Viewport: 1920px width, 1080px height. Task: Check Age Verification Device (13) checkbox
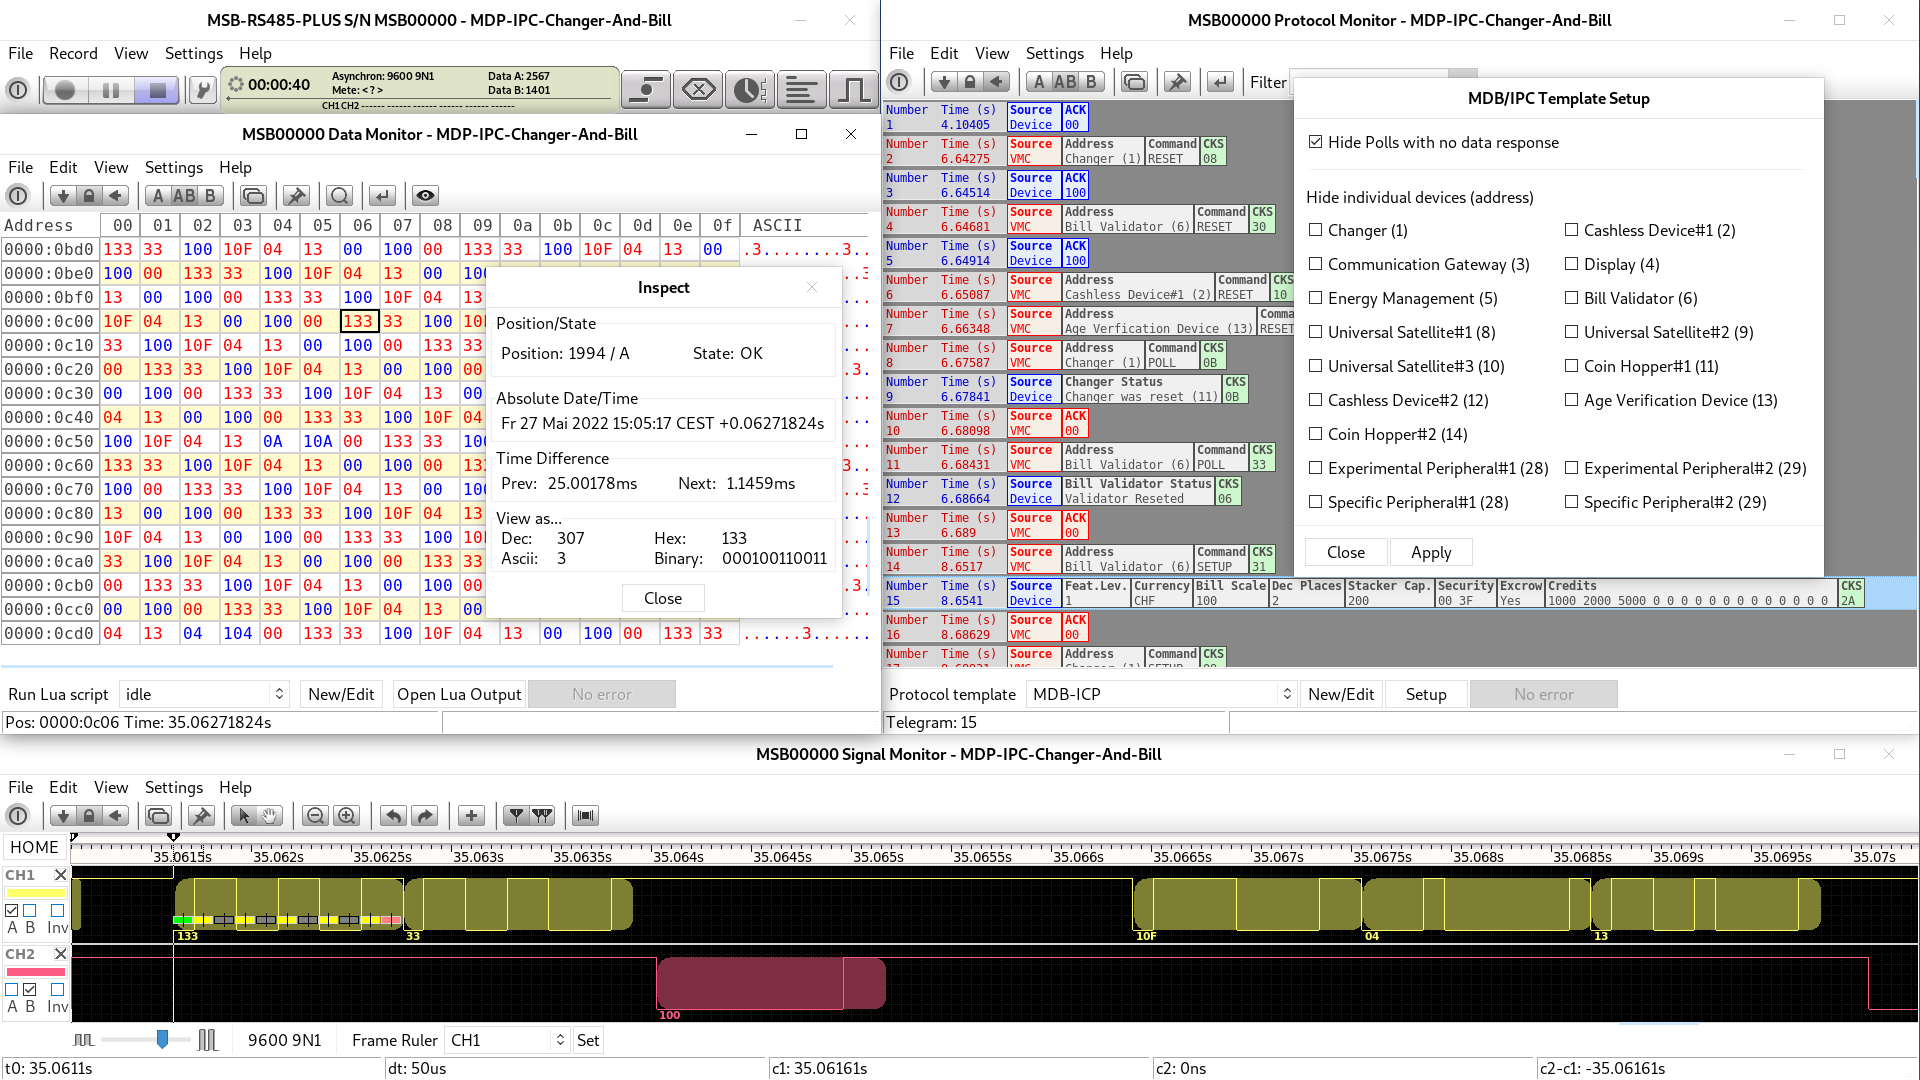(1571, 400)
